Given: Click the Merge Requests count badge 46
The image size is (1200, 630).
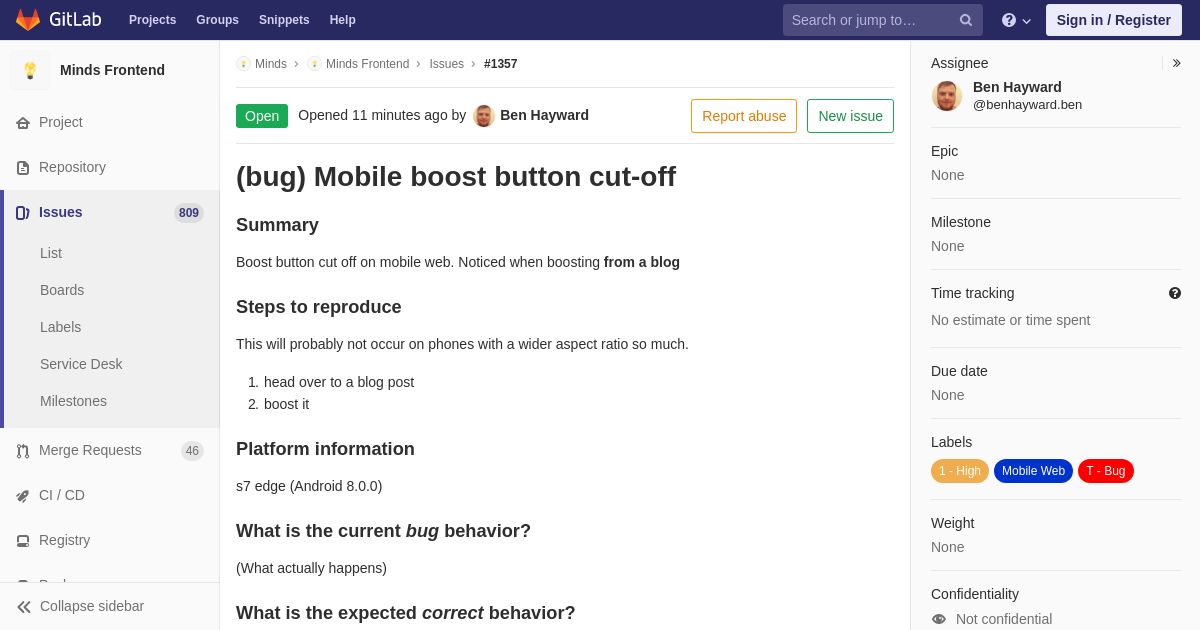Looking at the screenshot, I should 192,451.
